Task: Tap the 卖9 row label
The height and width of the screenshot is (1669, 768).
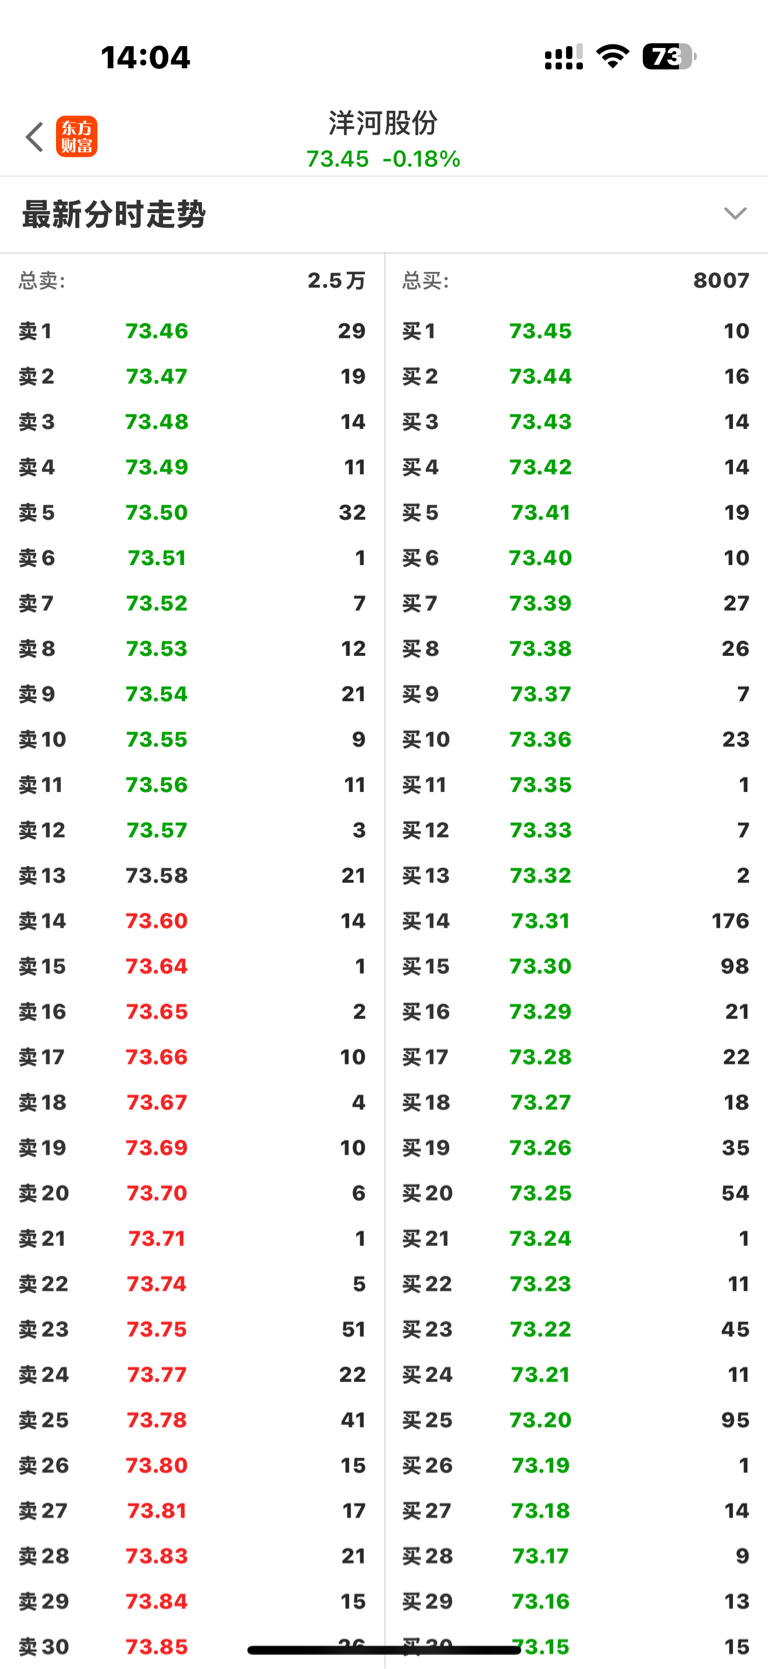Action: (37, 694)
